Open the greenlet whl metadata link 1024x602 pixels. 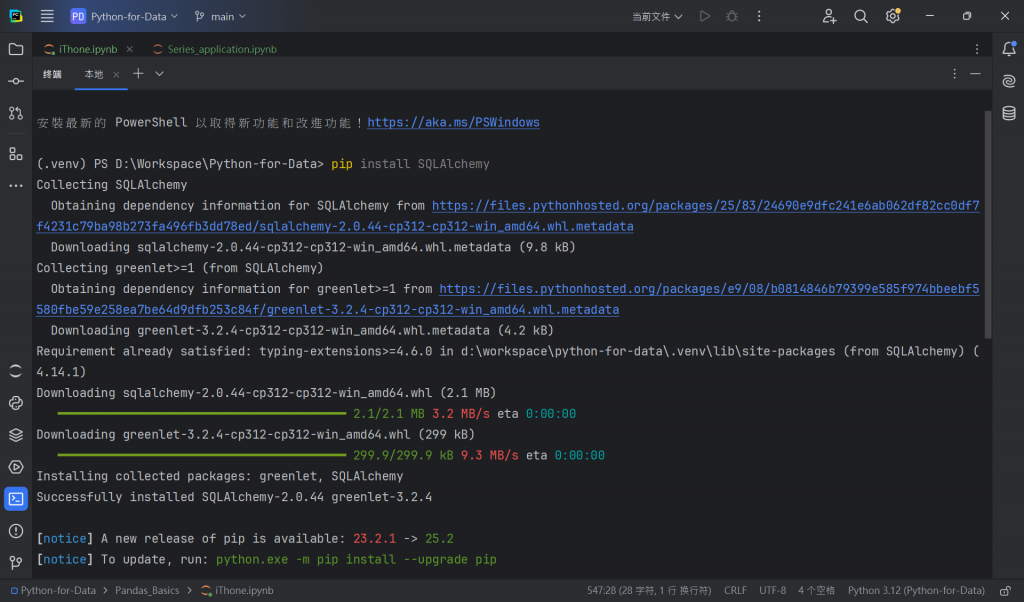coord(508,299)
